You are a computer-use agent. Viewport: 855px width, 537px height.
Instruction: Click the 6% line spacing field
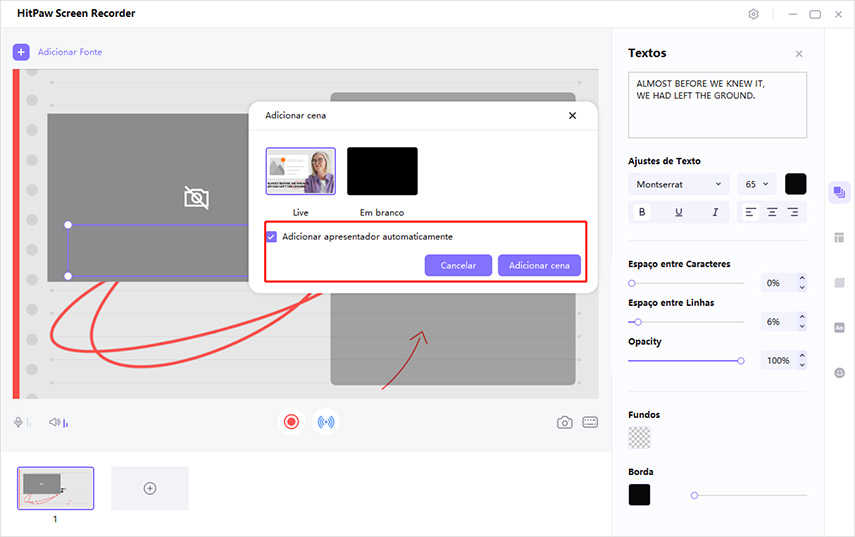pos(778,322)
